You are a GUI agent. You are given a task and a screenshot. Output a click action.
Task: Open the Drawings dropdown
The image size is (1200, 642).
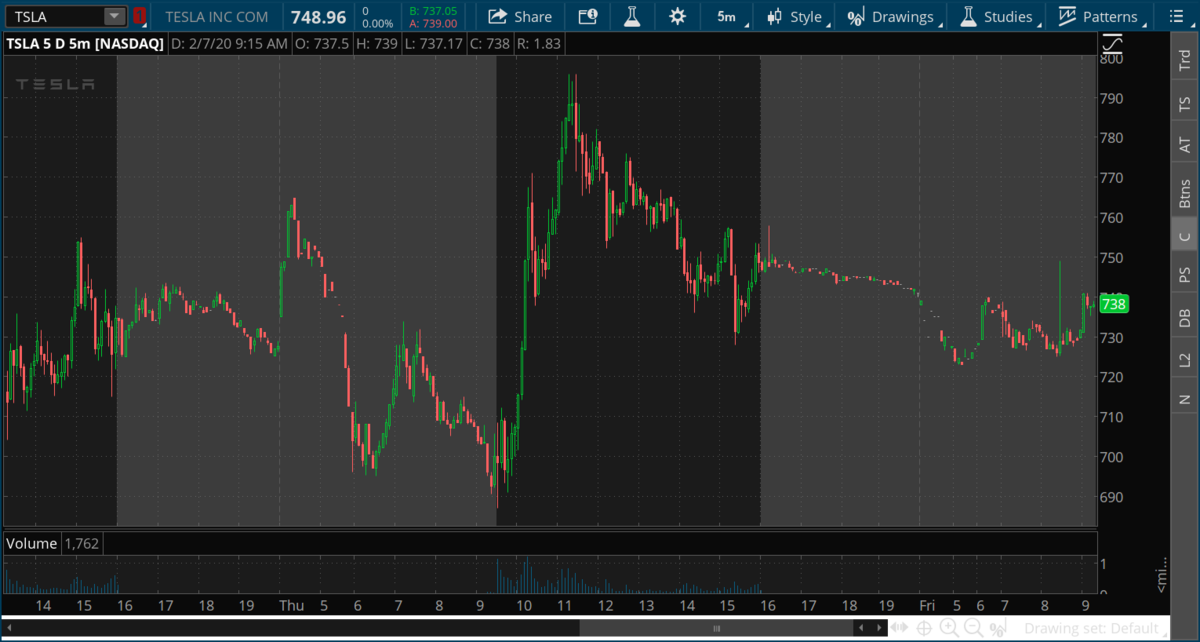pos(892,16)
